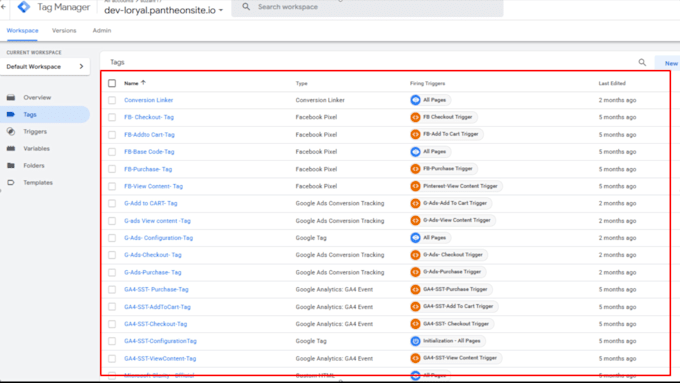Click GA4-SST-Add To Cart Trigger icon

[x=415, y=307]
